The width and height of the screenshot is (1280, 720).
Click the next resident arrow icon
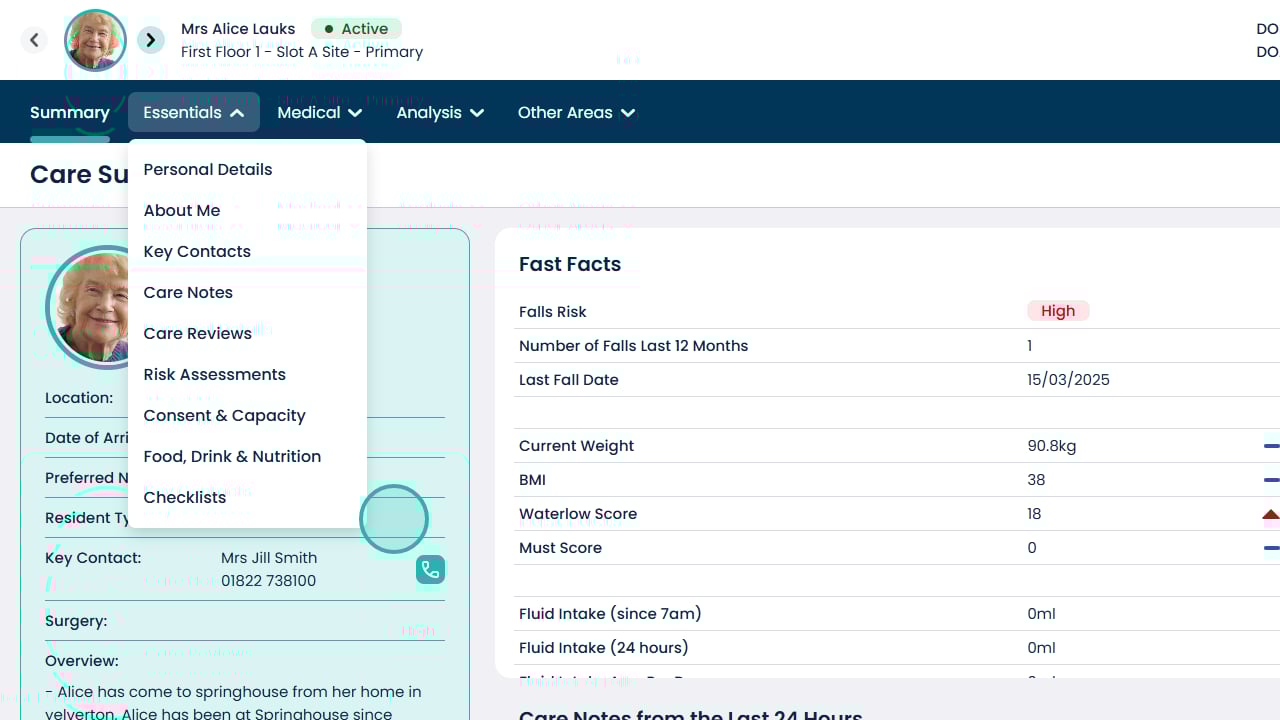pyautogui.click(x=151, y=40)
